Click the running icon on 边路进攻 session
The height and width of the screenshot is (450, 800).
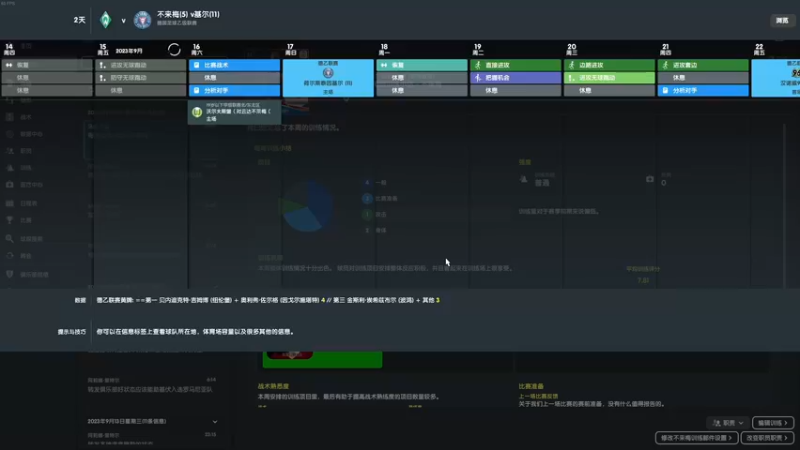572,65
